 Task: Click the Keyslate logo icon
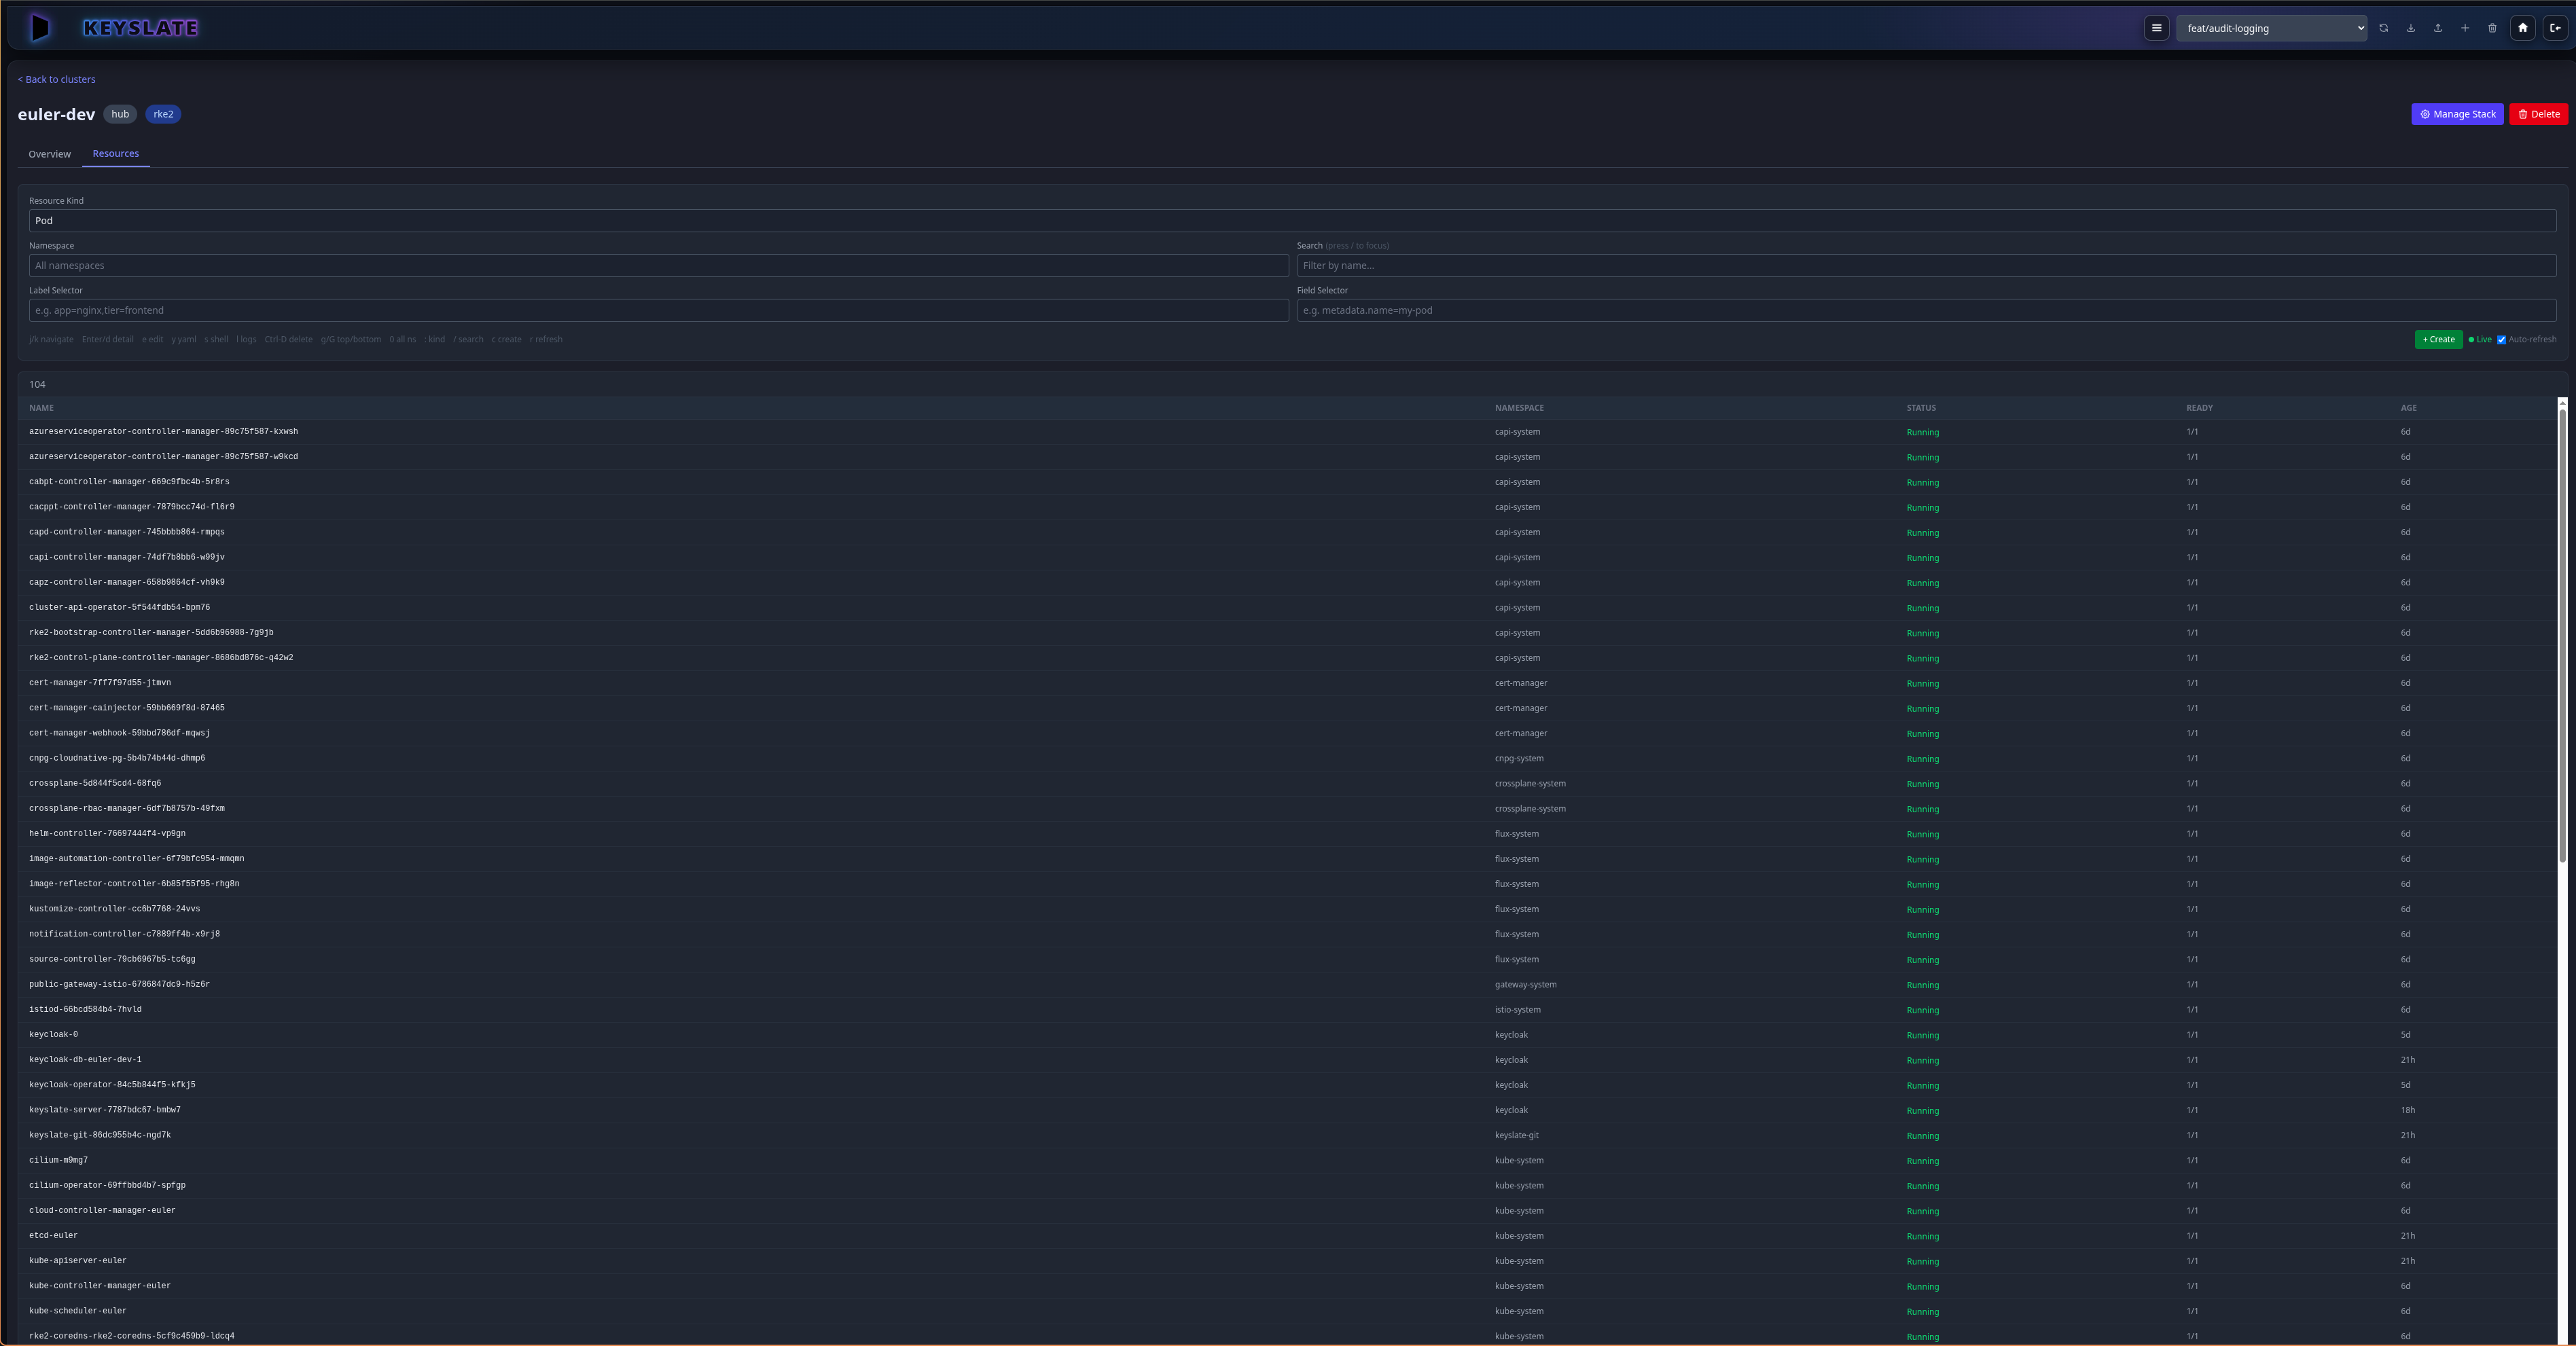[x=39, y=27]
